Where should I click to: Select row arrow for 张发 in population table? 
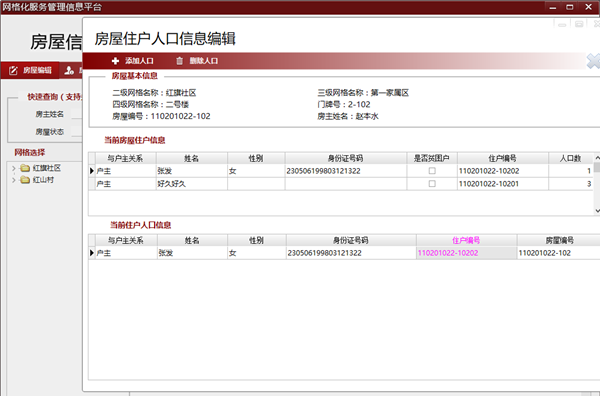[92, 253]
